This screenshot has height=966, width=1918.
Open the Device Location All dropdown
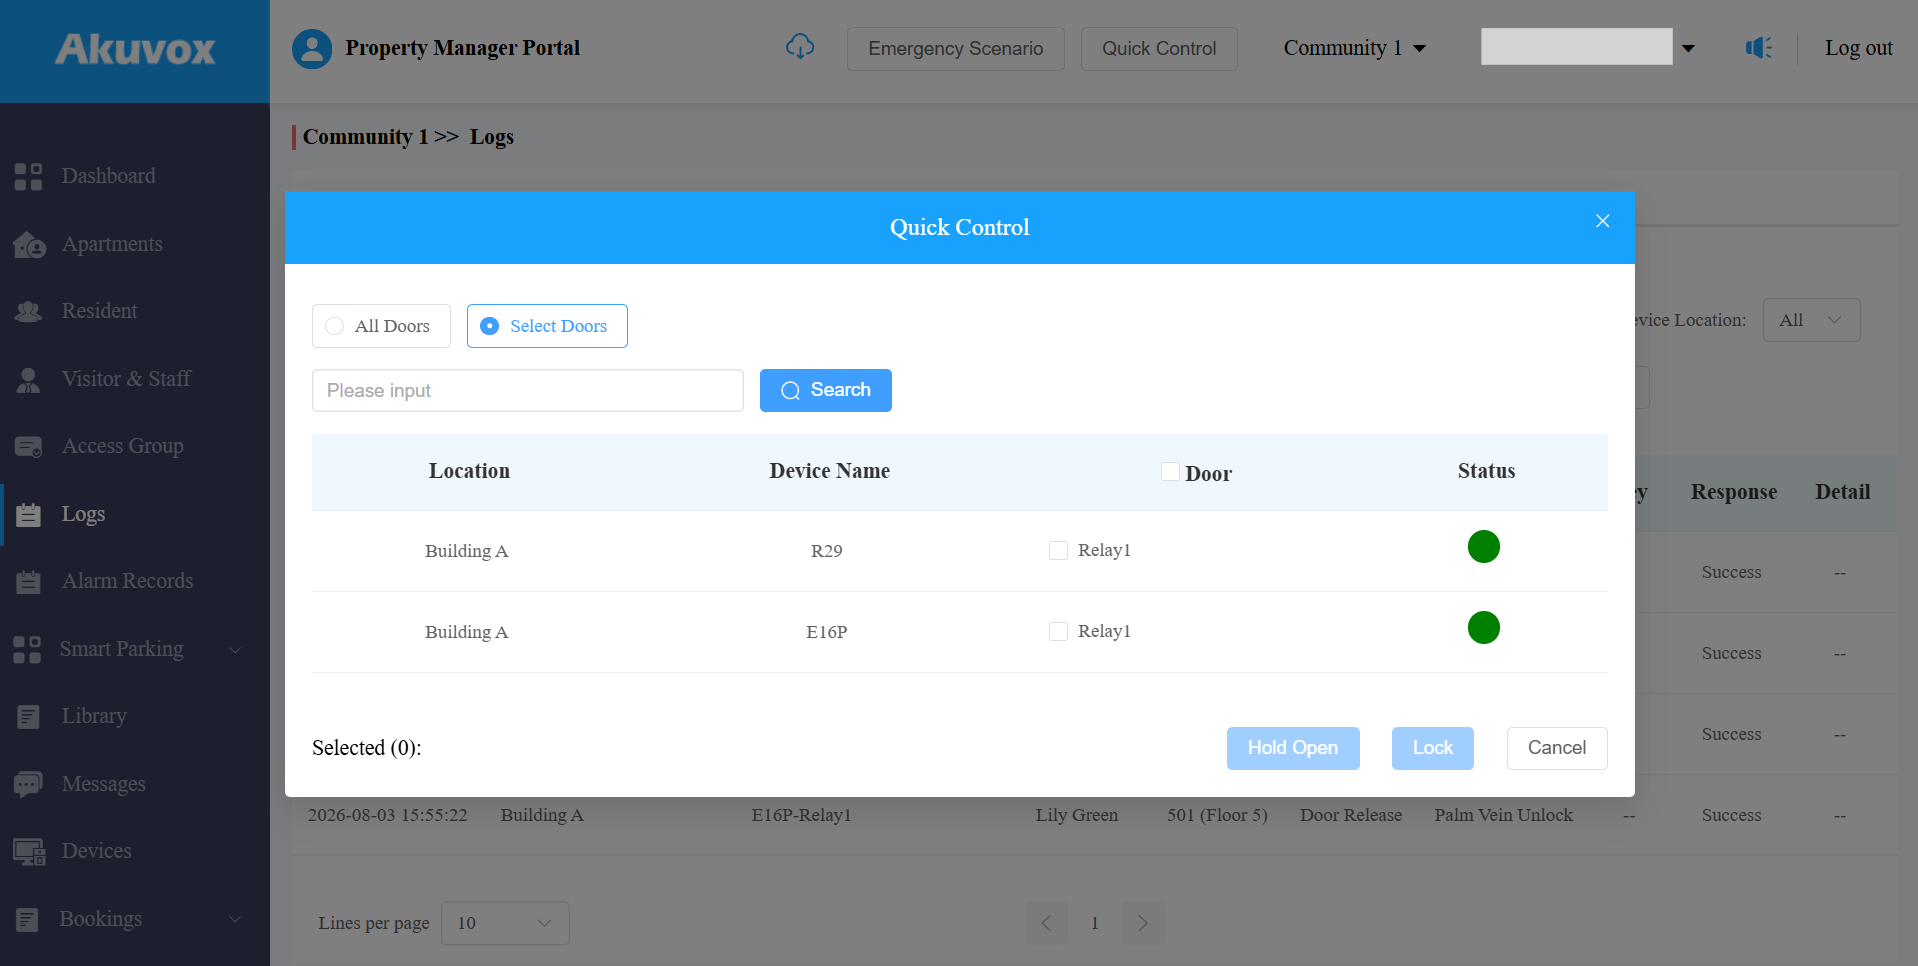tap(1811, 320)
